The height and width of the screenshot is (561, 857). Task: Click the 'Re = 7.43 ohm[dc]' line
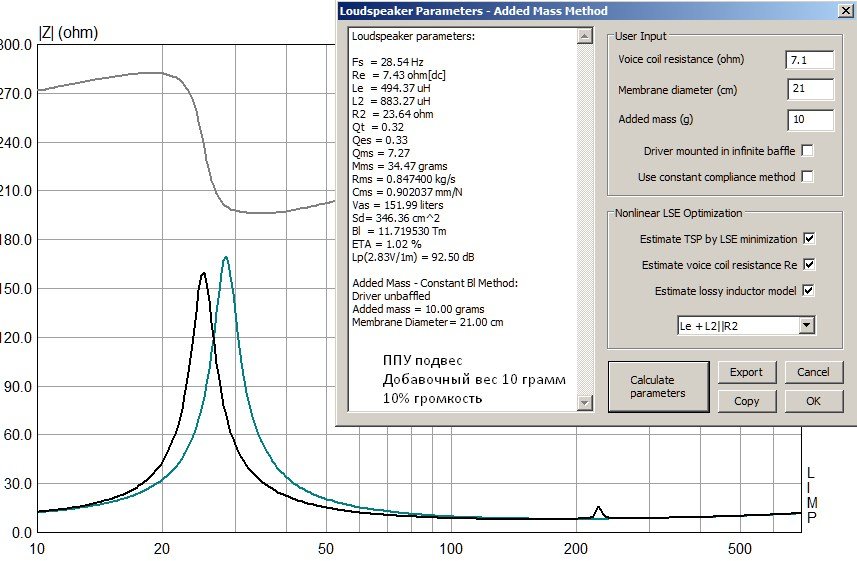pyautogui.click(x=398, y=75)
